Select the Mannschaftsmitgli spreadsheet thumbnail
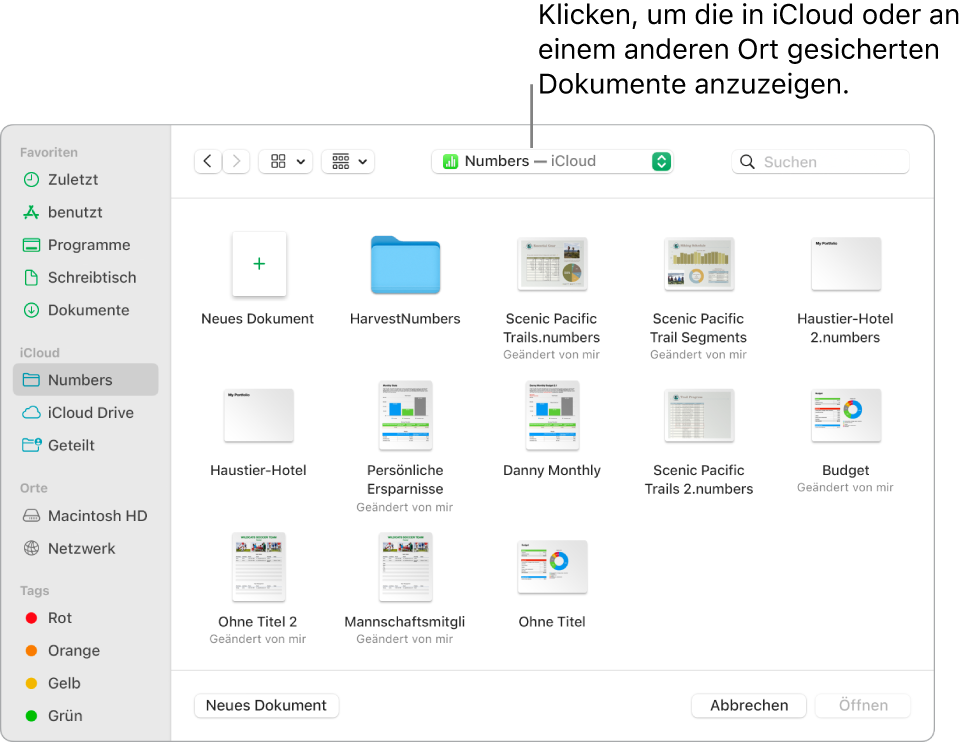975x742 pixels. tap(405, 567)
